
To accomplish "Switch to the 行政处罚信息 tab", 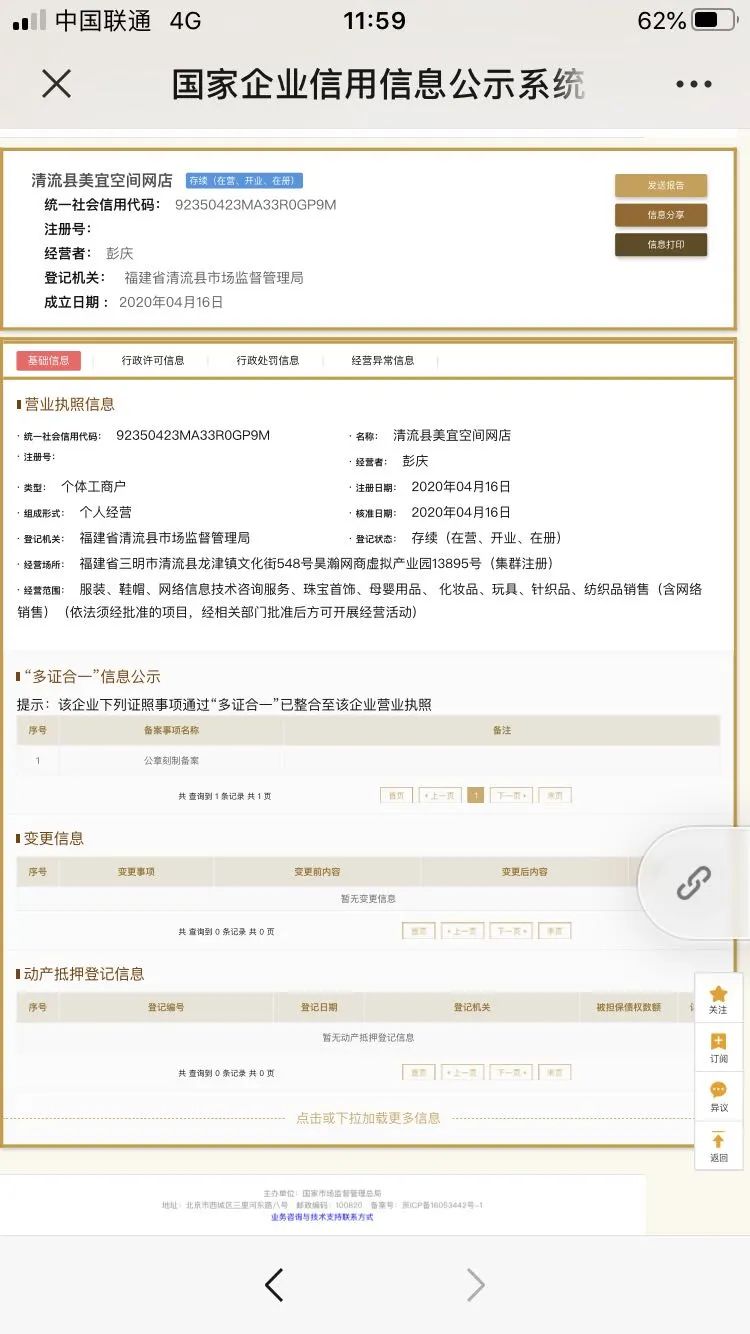I will tap(268, 360).
